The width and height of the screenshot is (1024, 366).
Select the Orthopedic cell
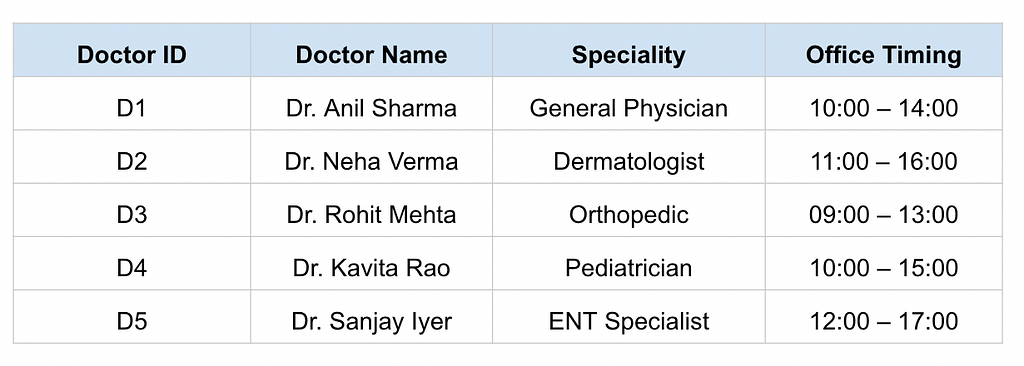[629, 210]
